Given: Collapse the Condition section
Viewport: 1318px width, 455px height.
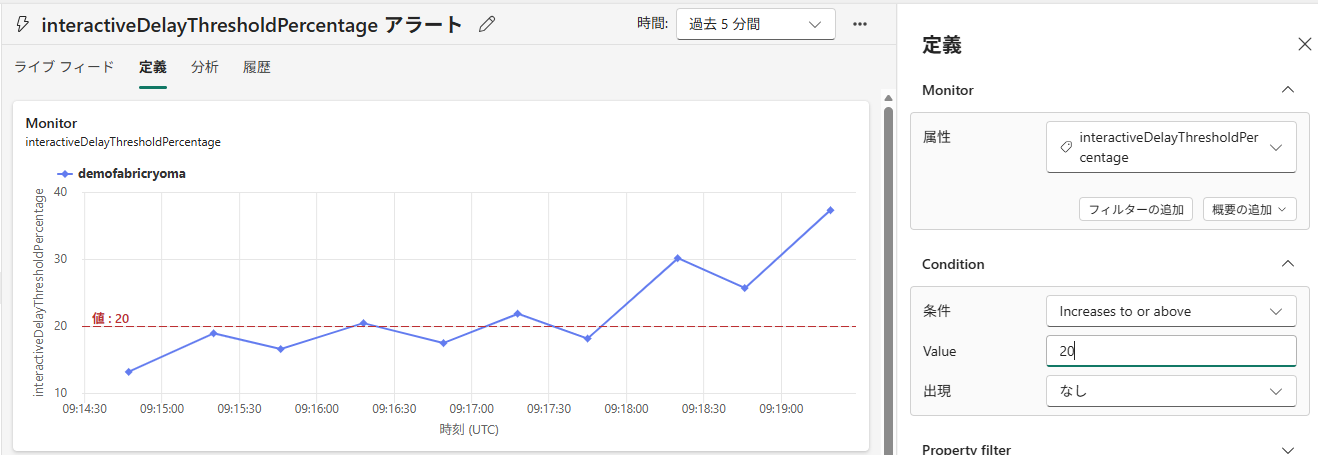Looking at the screenshot, I should (x=1288, y=264).
